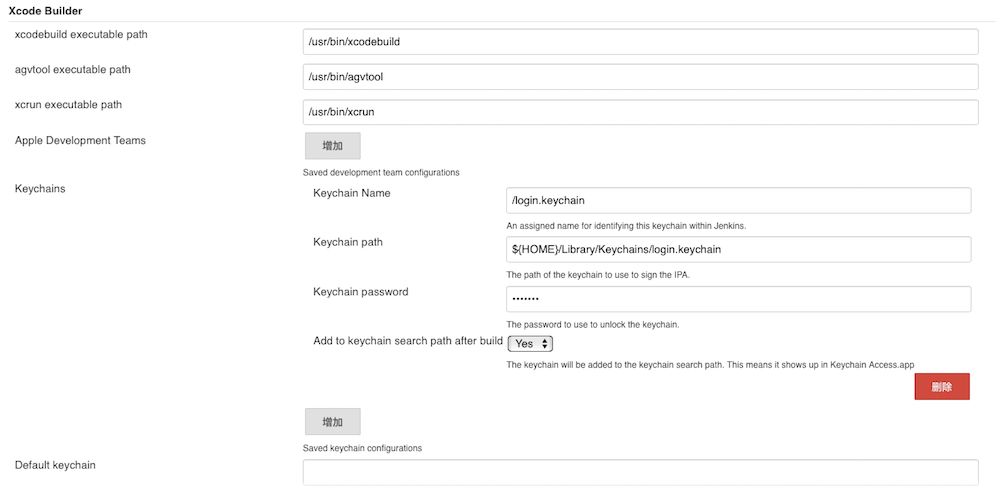This screenshot has width=1000, height=498.
Task: Click the Keychain path input field
Action: (739, 249)
